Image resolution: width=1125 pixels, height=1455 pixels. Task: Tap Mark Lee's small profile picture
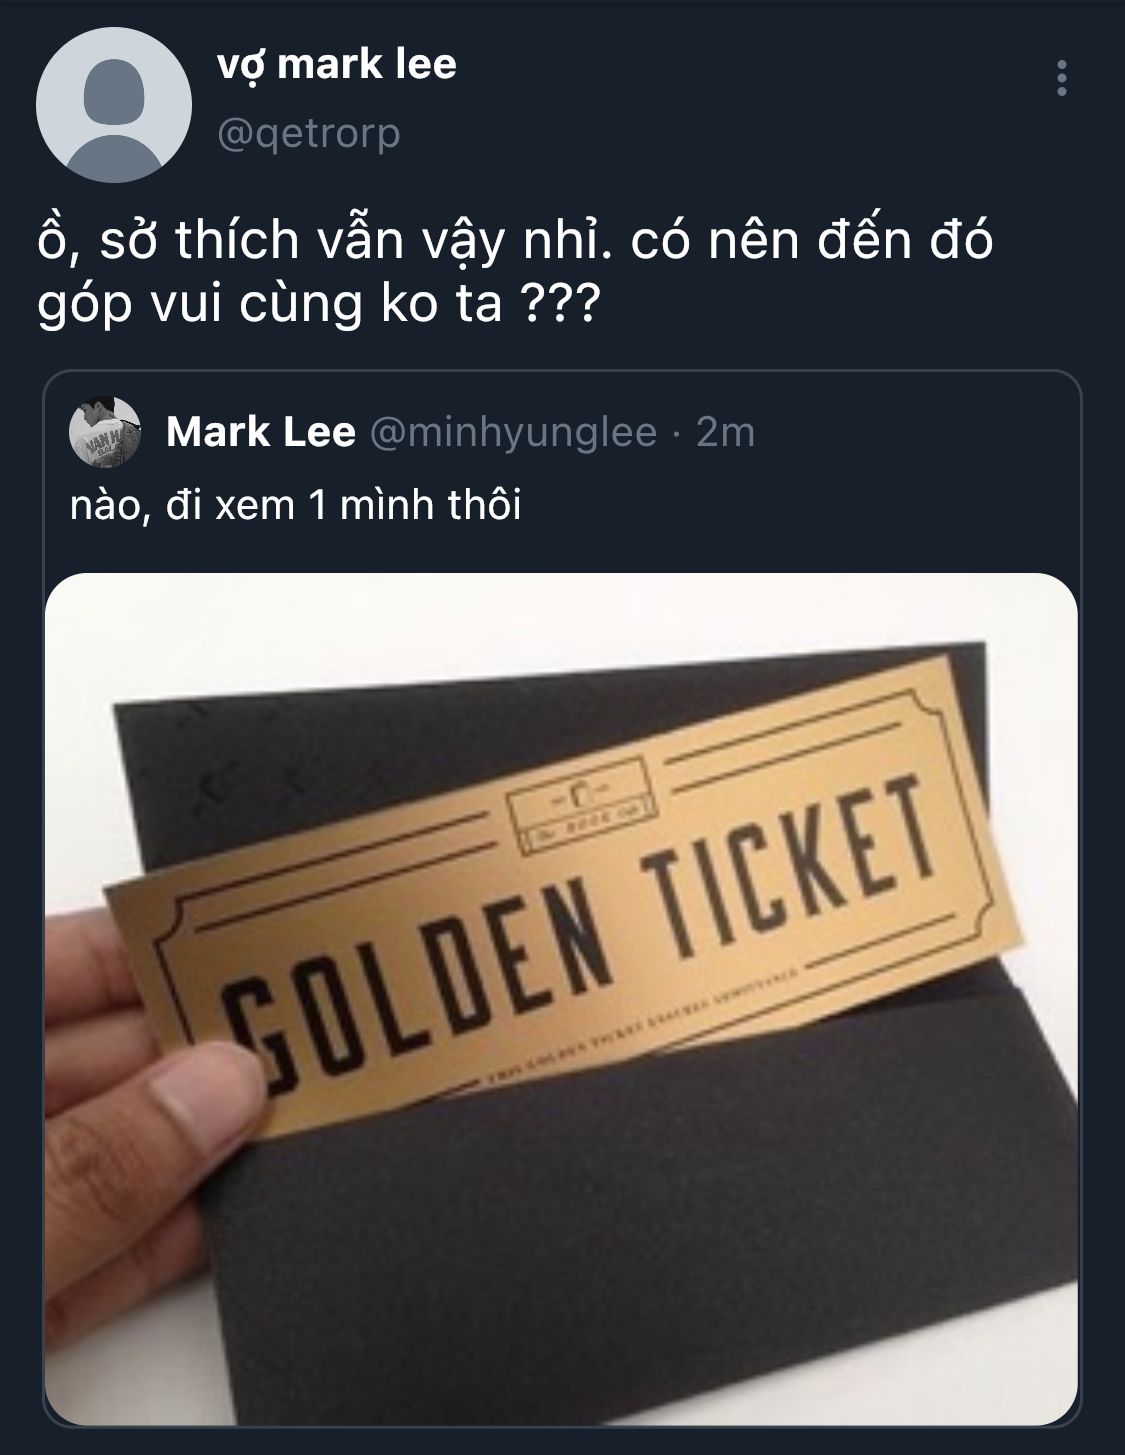tap(103, 430)
